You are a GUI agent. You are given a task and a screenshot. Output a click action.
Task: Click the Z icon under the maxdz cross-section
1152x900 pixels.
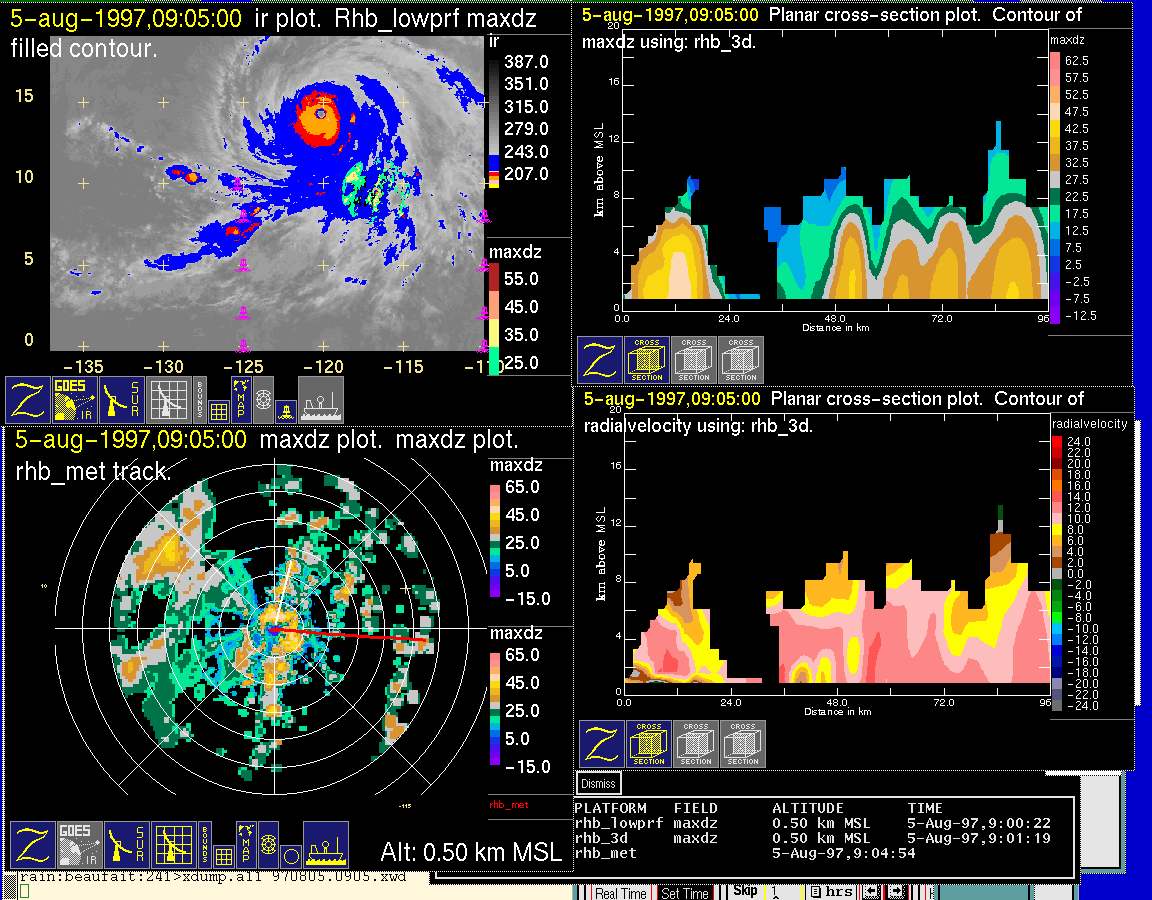600,360
